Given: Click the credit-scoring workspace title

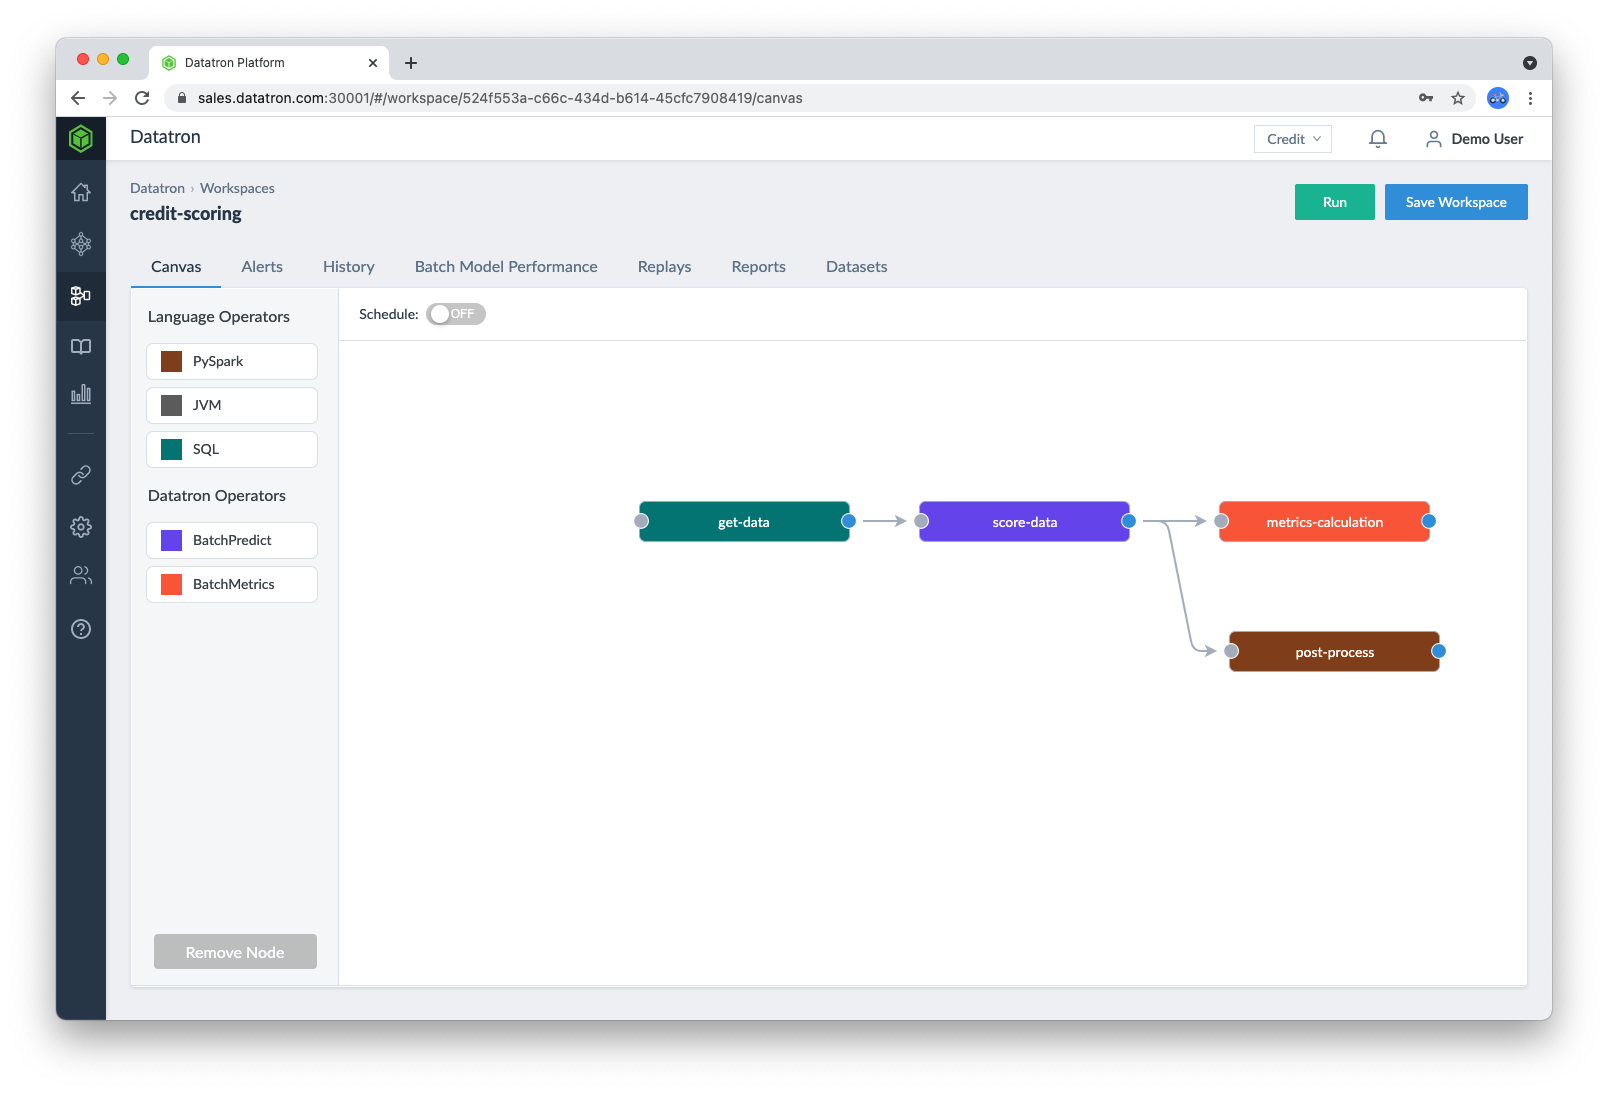Looking at the screenshot, I should tap(186, 214).
